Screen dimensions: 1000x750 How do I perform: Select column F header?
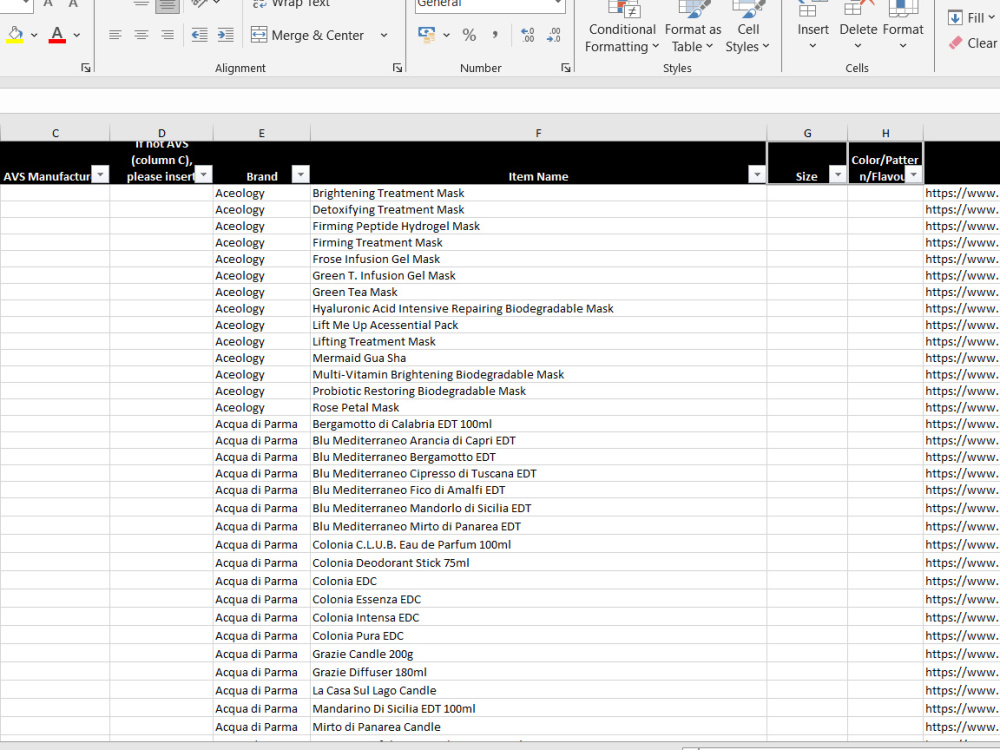tap(538, 133)
